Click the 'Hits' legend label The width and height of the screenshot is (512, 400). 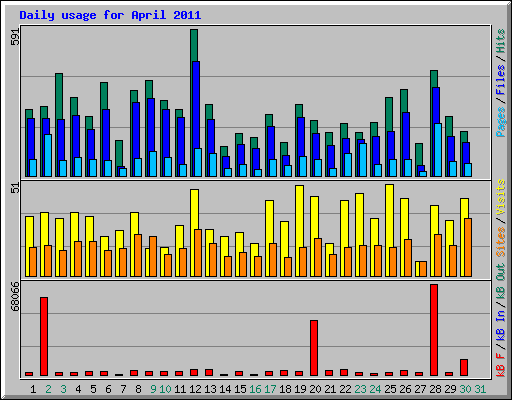[500, 41]
